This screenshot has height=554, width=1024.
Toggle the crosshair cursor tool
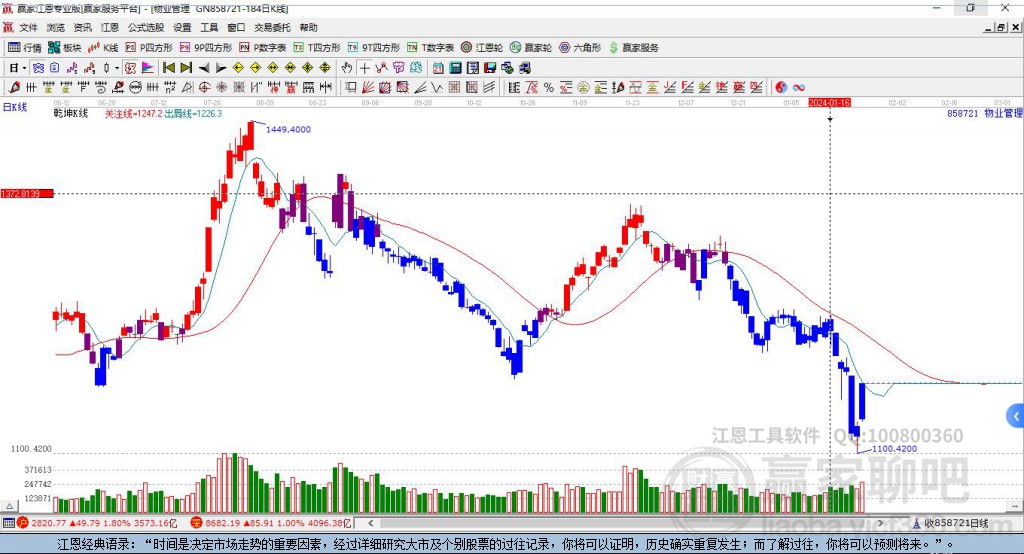[x=364, y=68]
